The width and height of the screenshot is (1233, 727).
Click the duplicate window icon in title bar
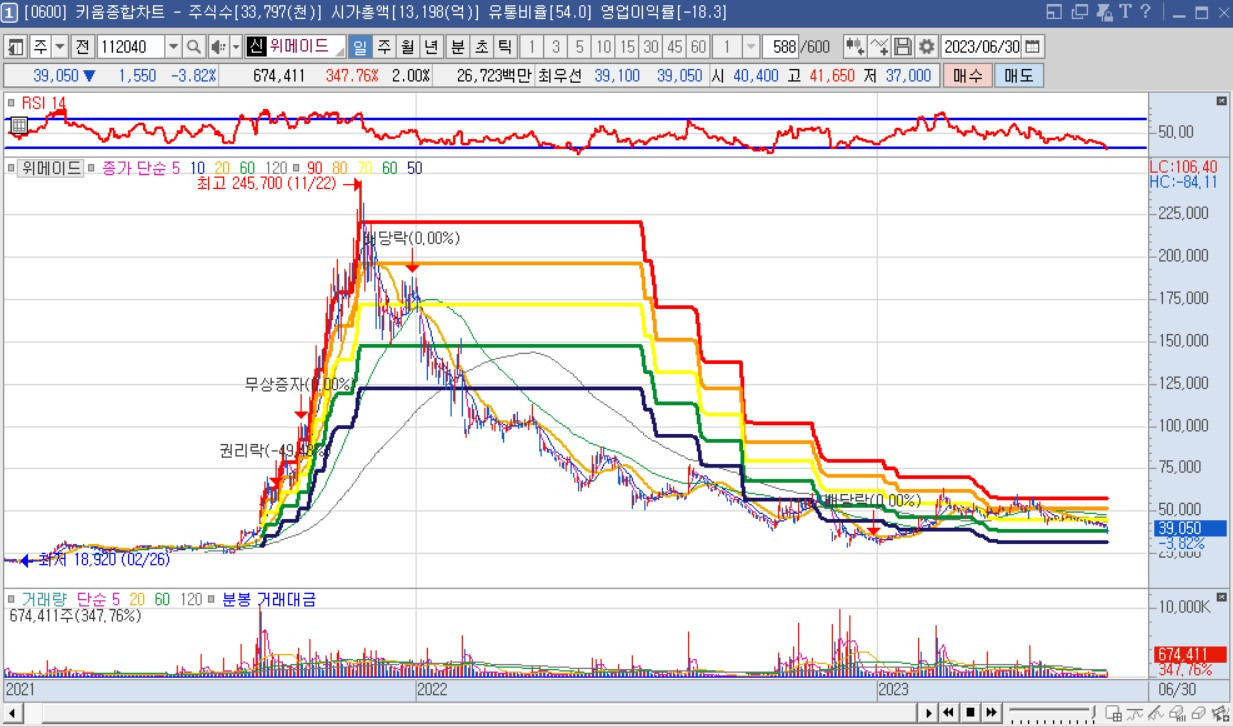click(1079, 12)
